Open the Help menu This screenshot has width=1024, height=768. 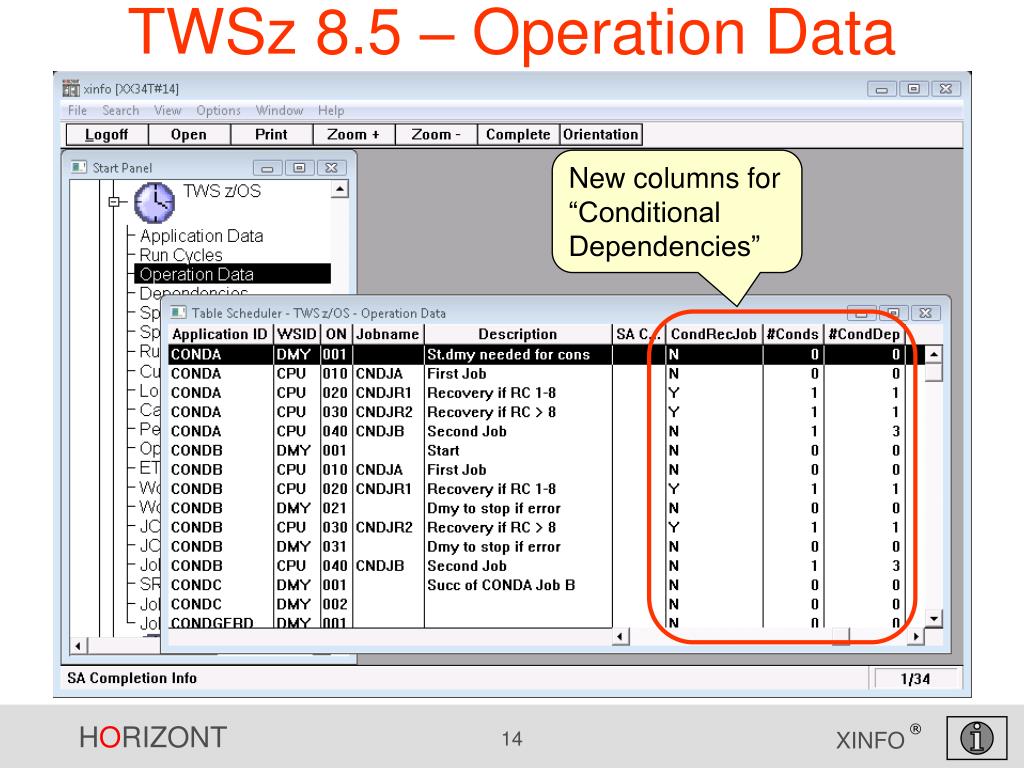click(331, 110)
